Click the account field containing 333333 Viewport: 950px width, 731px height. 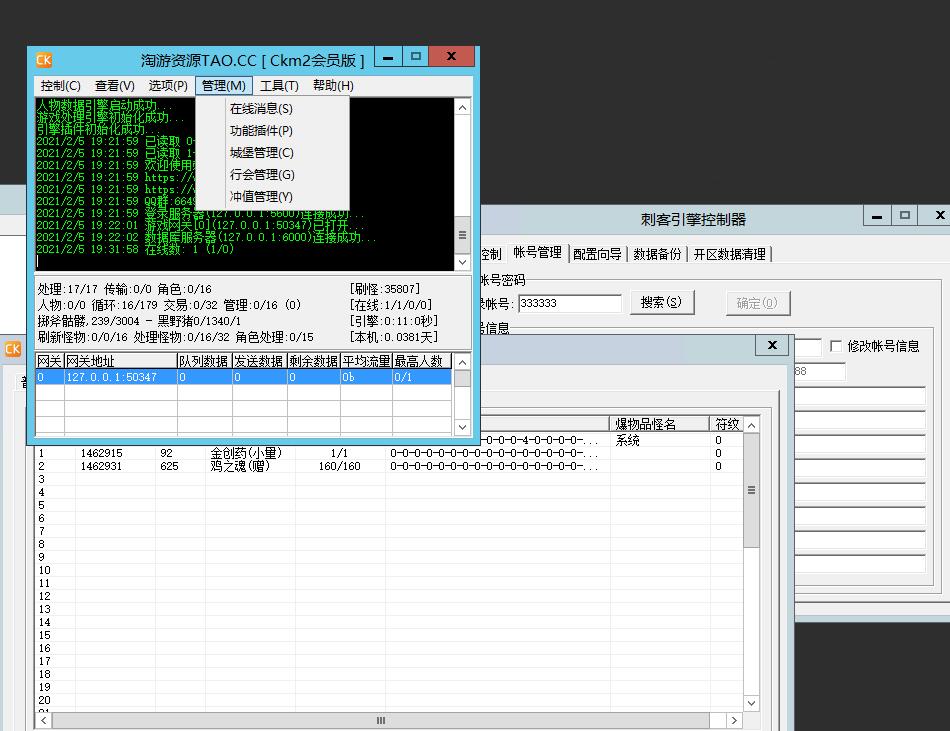569,303
